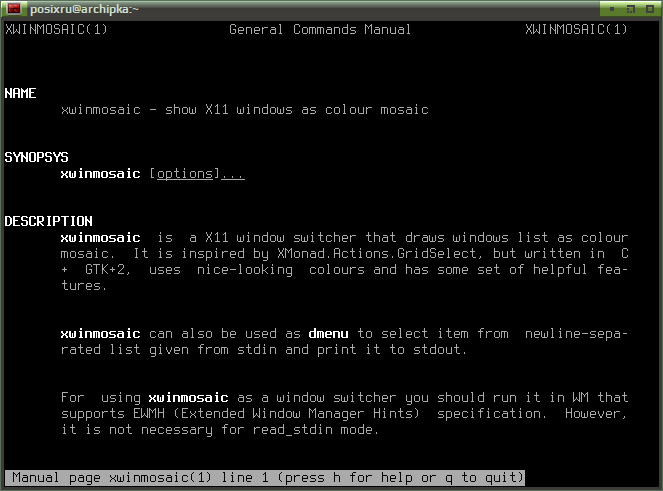The width and height of the screenshot is (663, 491).
Task: Click the bold xwinmosaic before 'can also be used'
Action: [100, 333]
